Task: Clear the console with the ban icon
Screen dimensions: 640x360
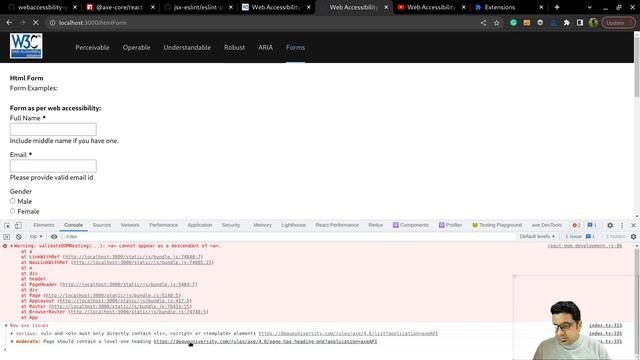Action: click(19, 237)
